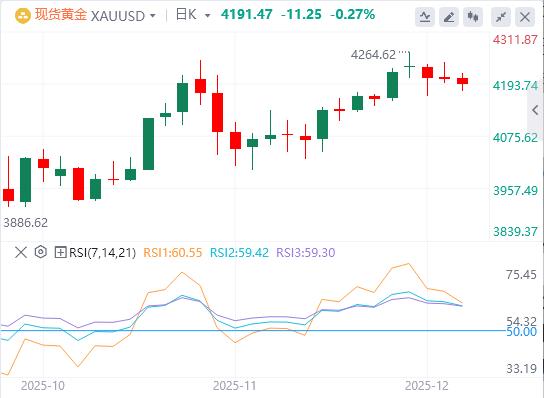
Task: Click the price change -11.25
Action: (301, 15)
